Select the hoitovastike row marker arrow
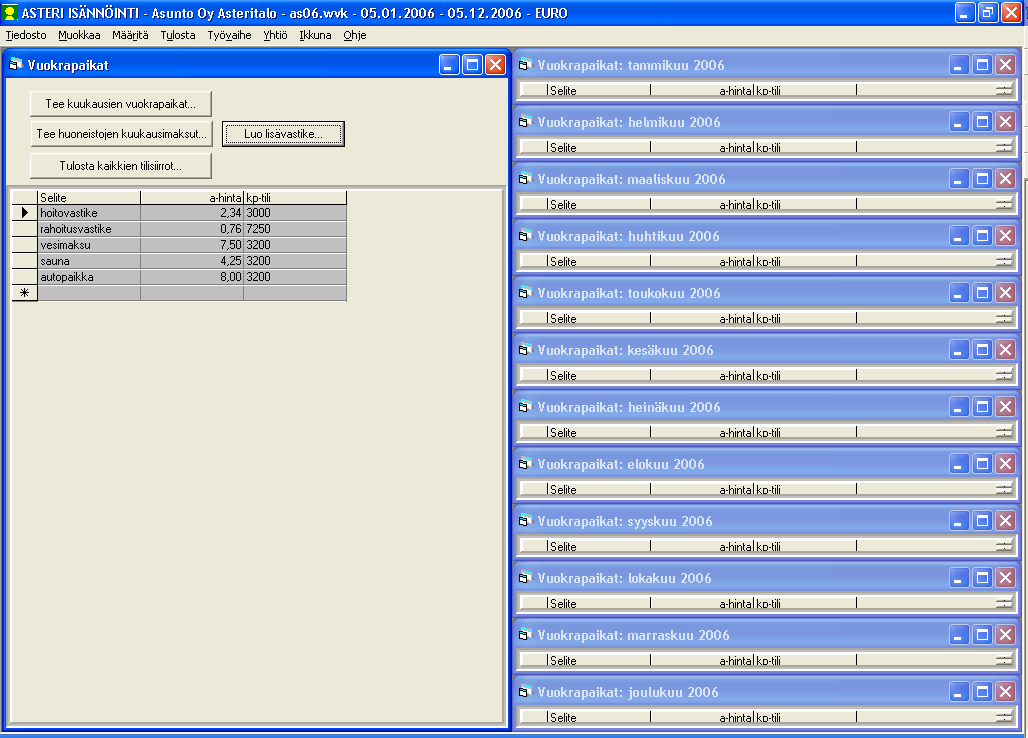 [25, 212]
